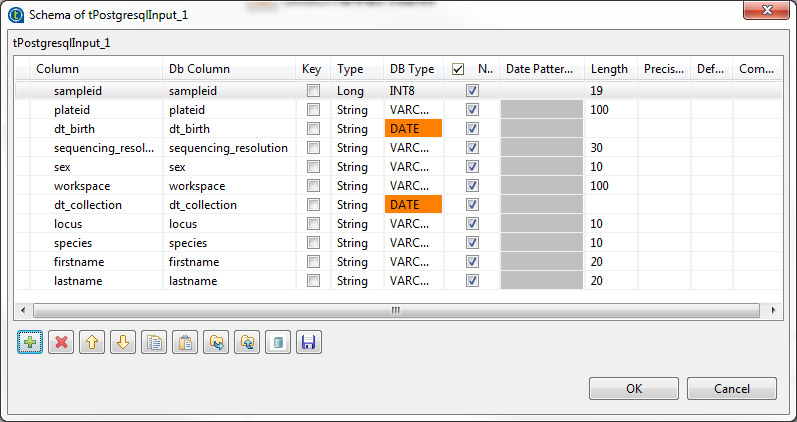Click the orange DATE cell for dt_collection
Viewport: 797px width, 422px height.
click(x=413, y=205)
